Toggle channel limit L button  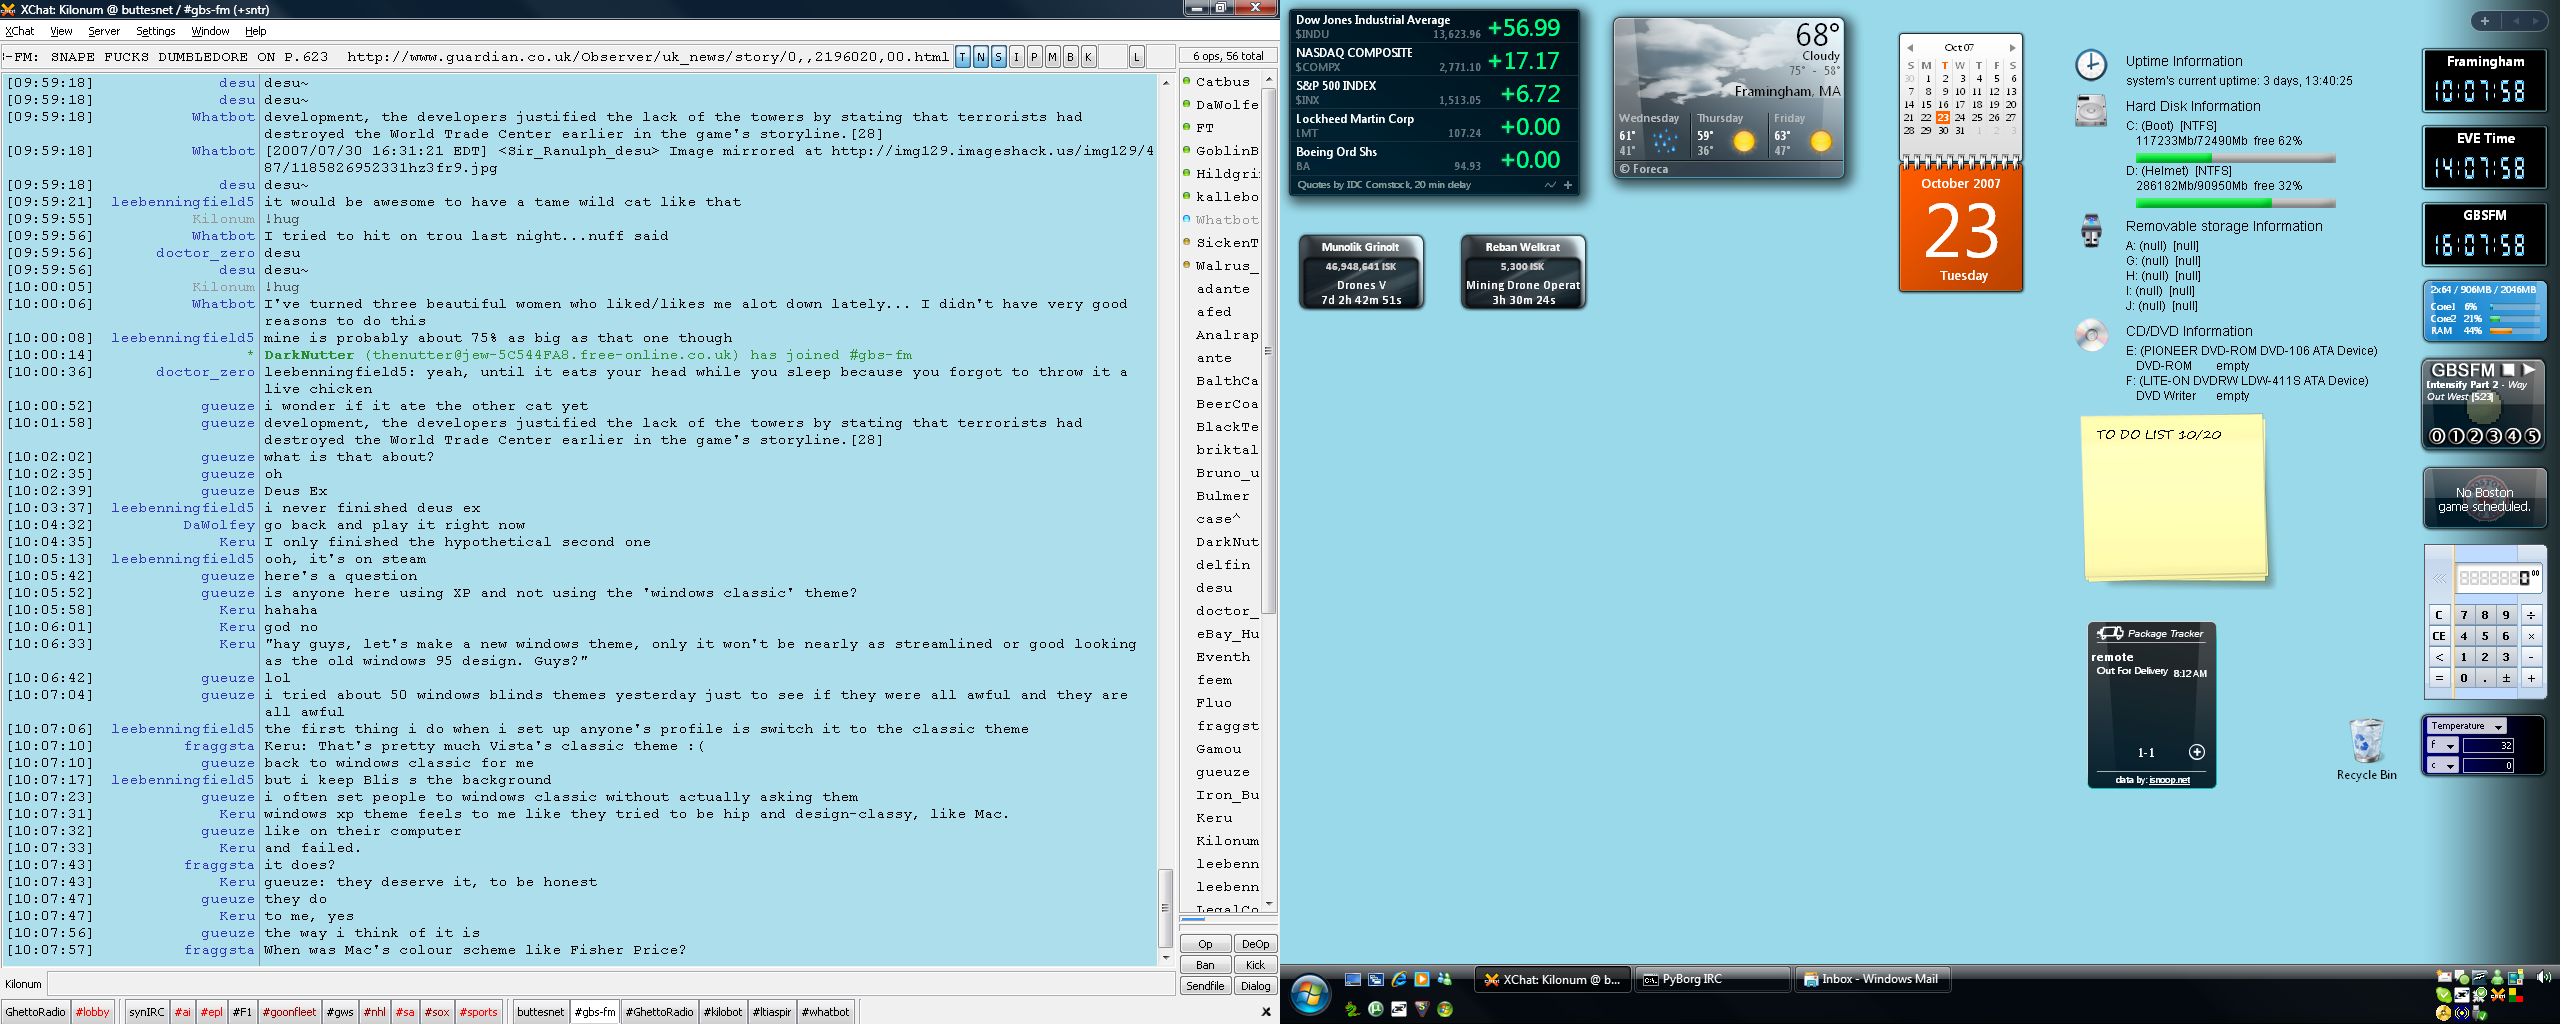pos(1137,57)
